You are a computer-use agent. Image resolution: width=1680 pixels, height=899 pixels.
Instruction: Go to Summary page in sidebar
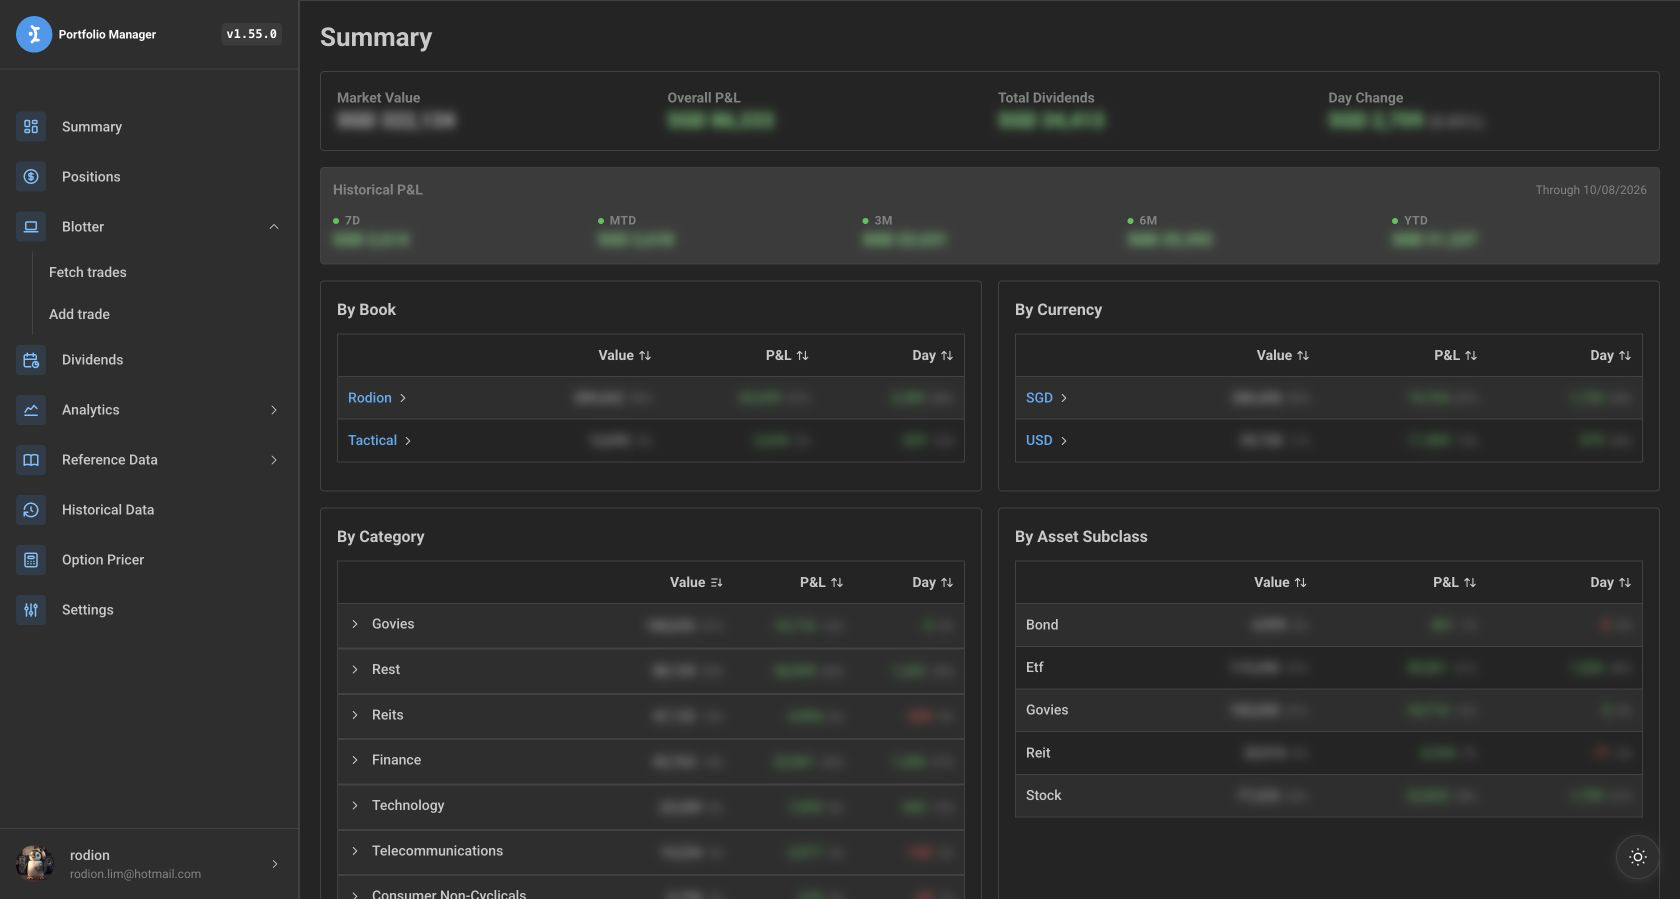[92, 127]
